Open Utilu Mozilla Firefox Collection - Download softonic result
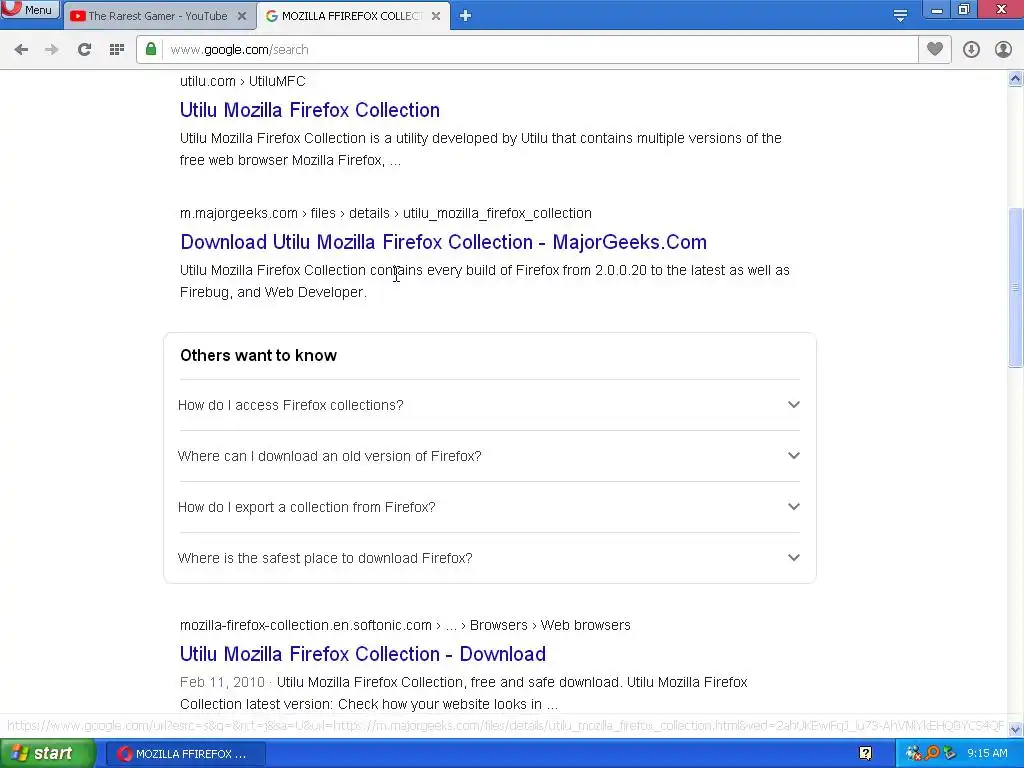 [362, 654]
